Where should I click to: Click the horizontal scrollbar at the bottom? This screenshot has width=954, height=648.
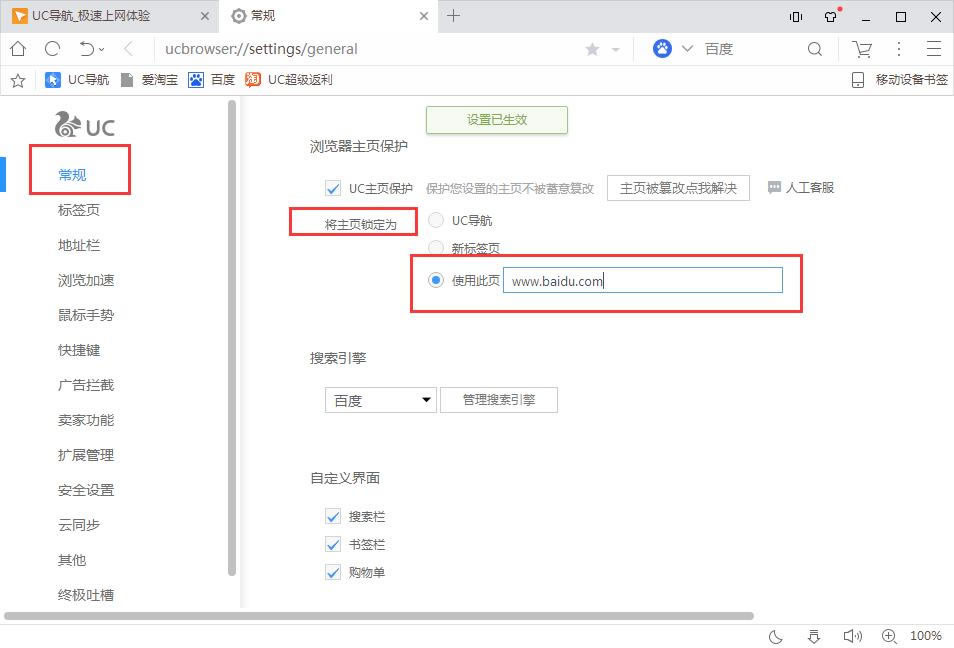point(378,616)
